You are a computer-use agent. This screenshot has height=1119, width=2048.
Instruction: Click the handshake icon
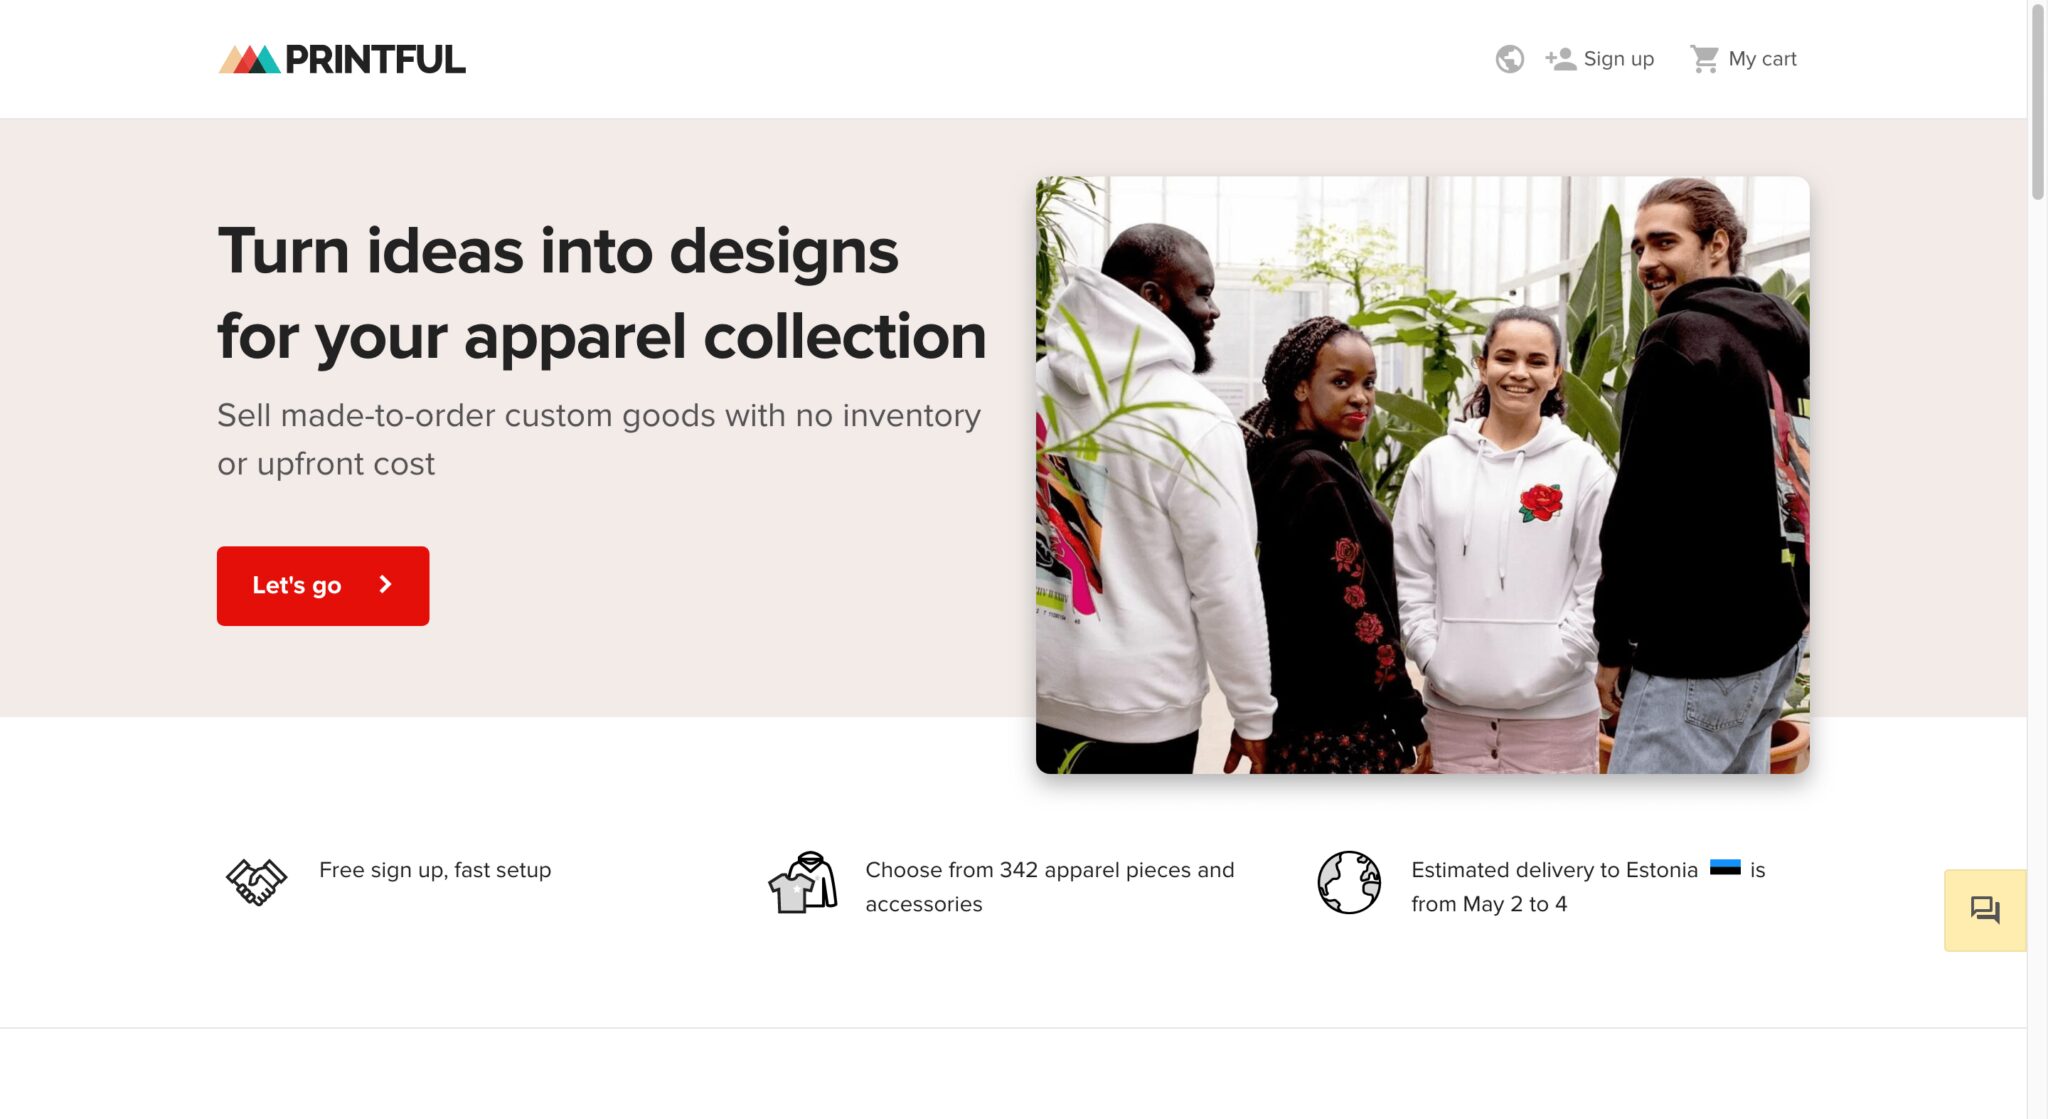click(x=256, y=882)
